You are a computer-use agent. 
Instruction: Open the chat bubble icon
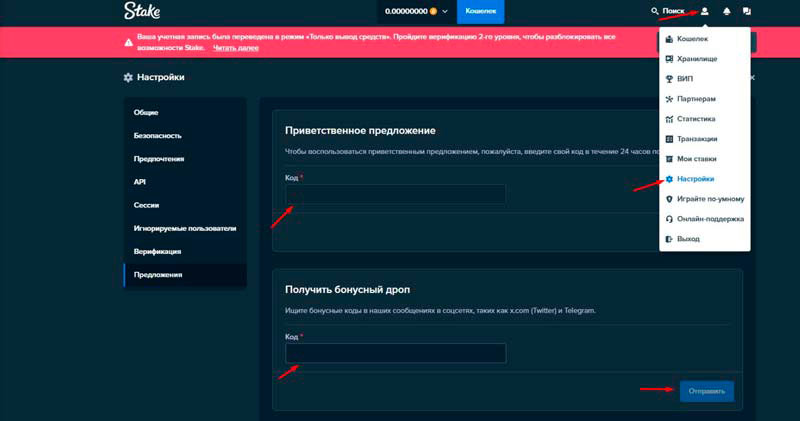(x=747, y=12)
